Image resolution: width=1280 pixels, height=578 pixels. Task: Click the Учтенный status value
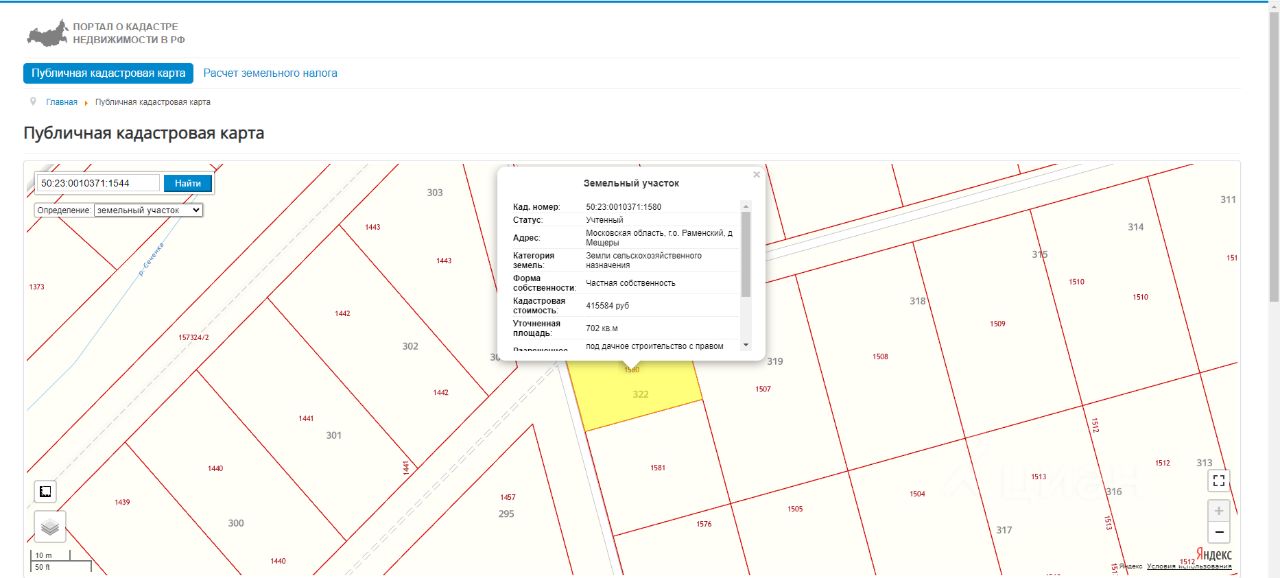(604, 220)
